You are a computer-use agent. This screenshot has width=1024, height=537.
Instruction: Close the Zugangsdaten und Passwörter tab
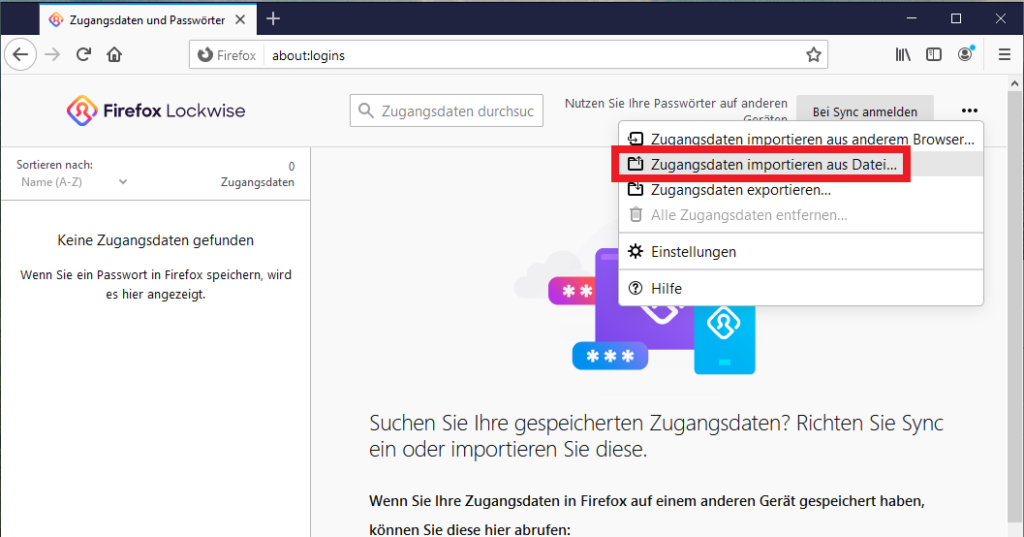point(240,20)
